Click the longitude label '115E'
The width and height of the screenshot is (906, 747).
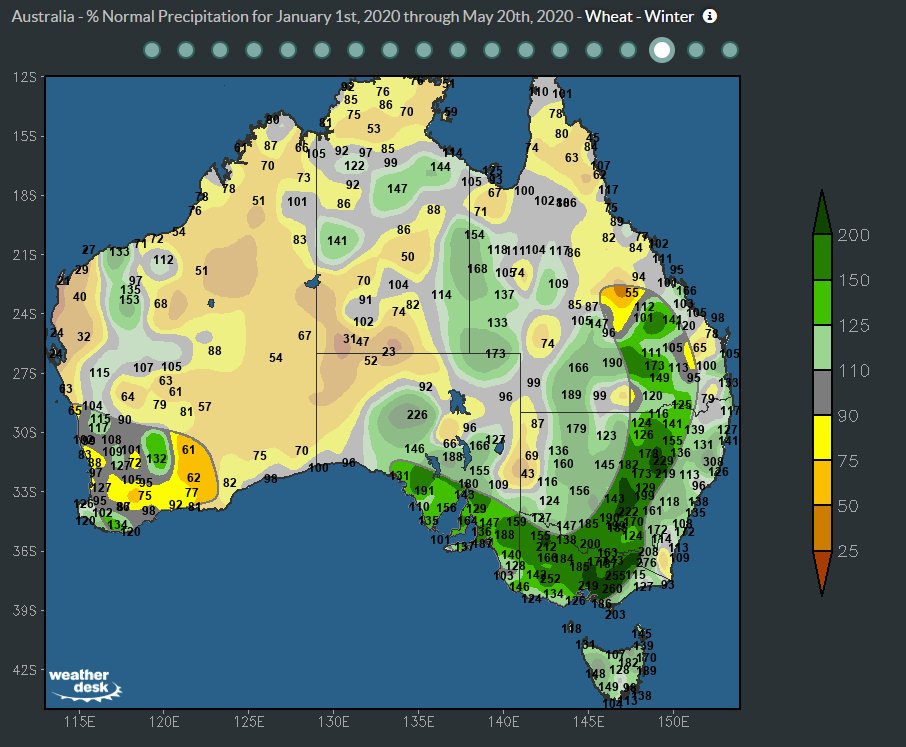79,722
